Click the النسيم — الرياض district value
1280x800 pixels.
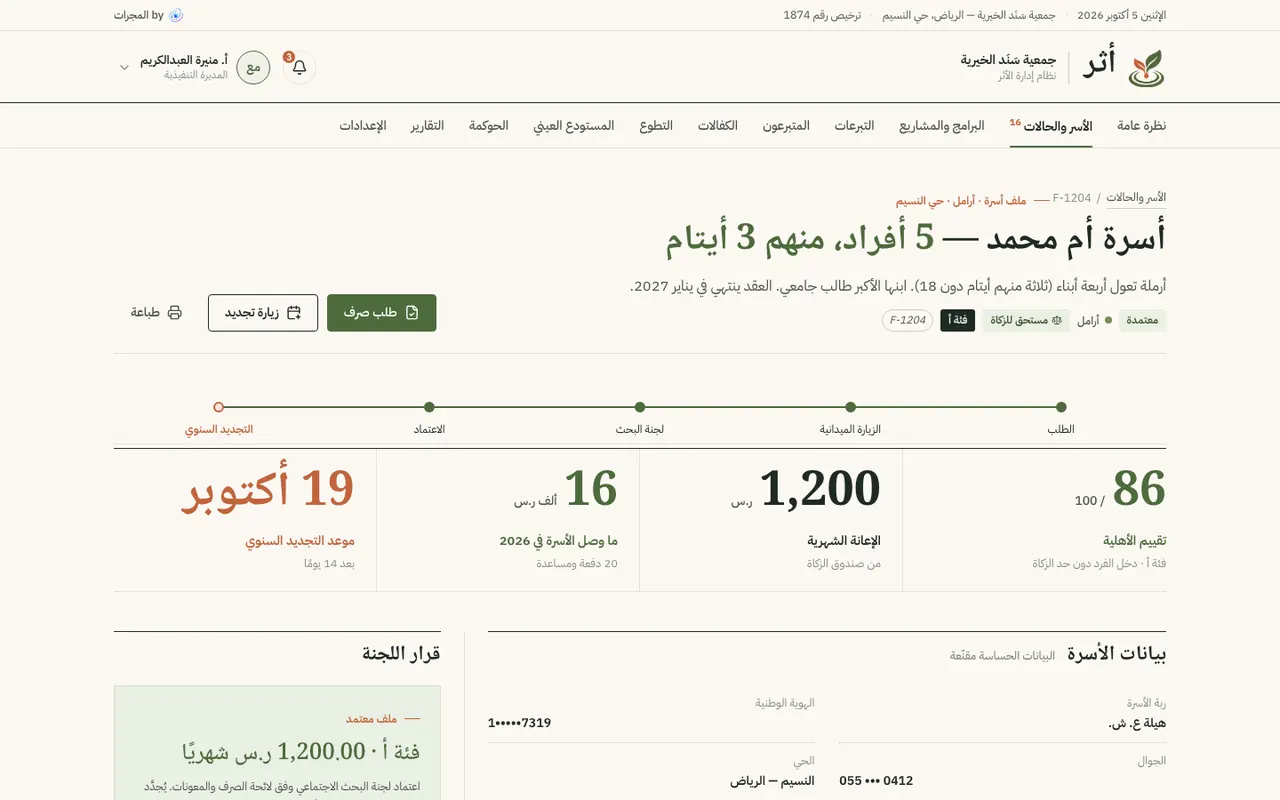point(773,781)
